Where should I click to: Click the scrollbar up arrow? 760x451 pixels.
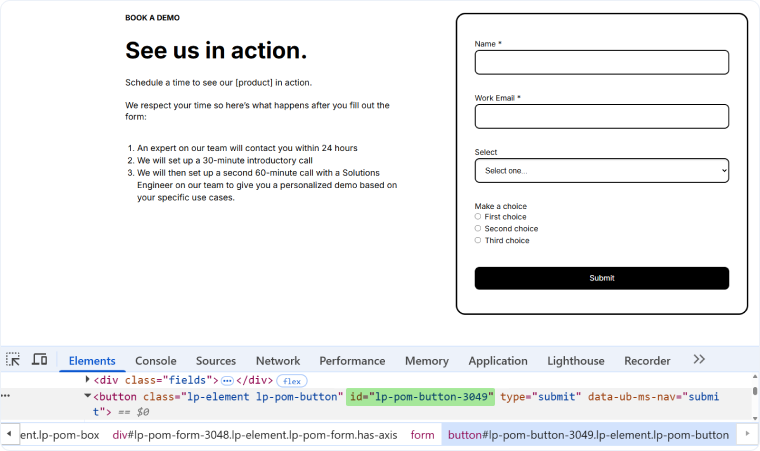(x=755, y=377)
